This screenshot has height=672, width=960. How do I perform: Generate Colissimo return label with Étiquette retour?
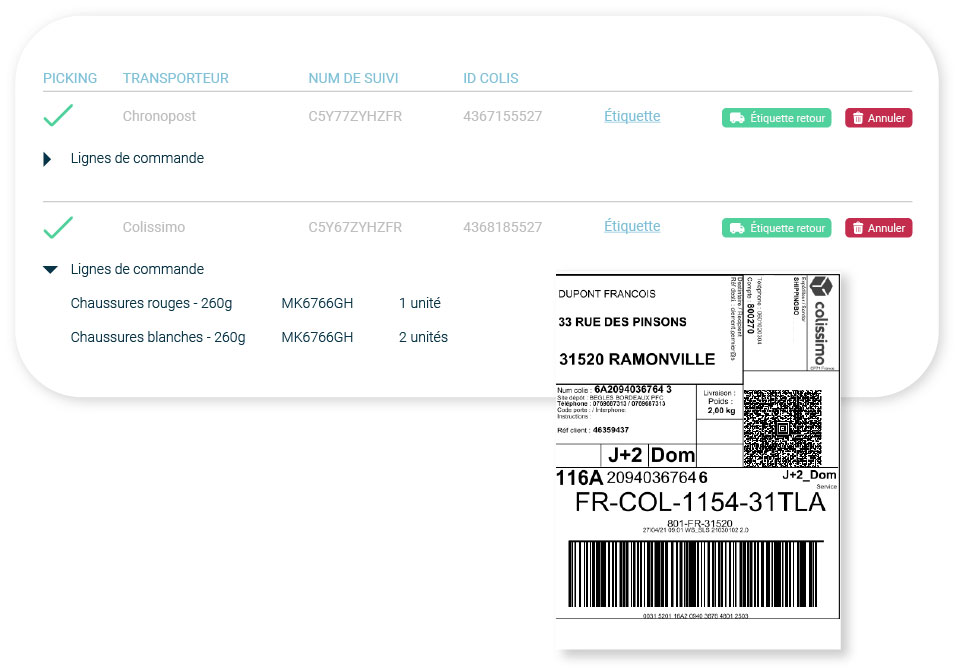pos(776,228)
